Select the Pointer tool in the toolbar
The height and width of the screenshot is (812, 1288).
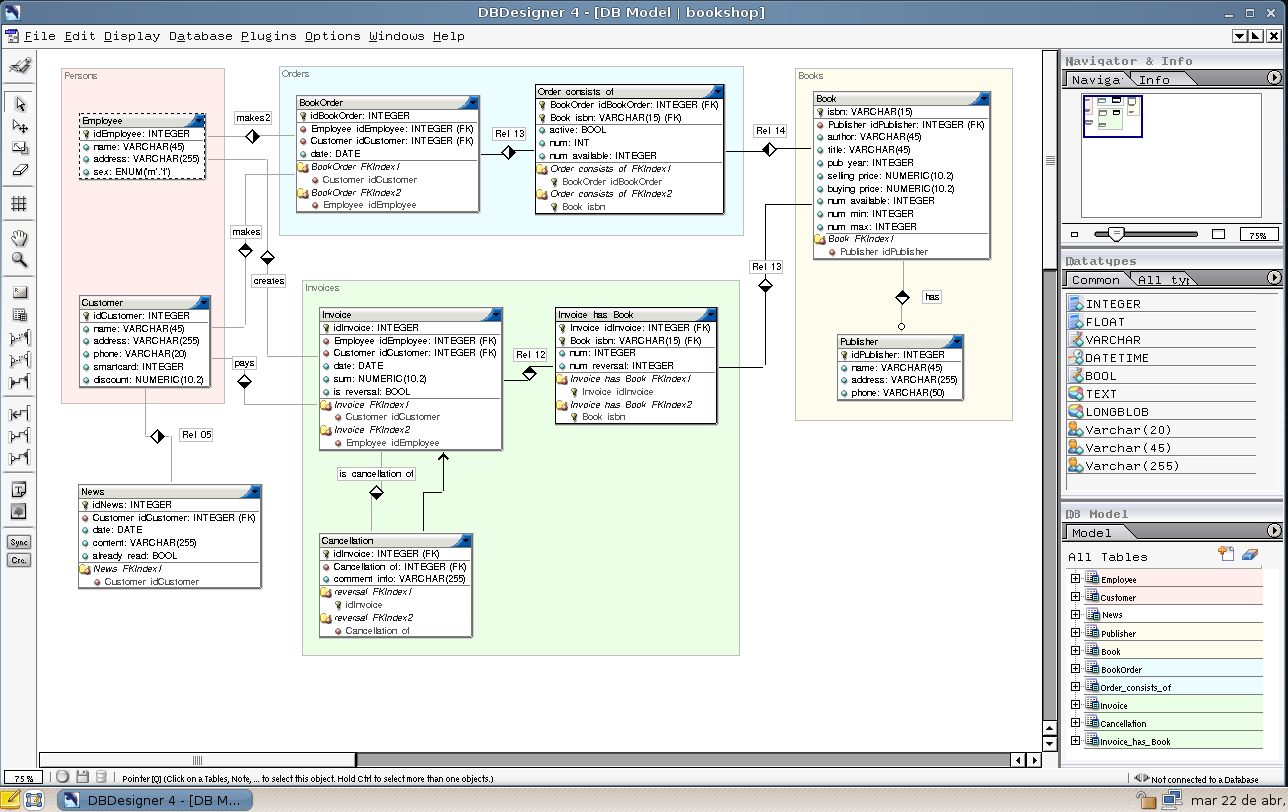point(19,104)
